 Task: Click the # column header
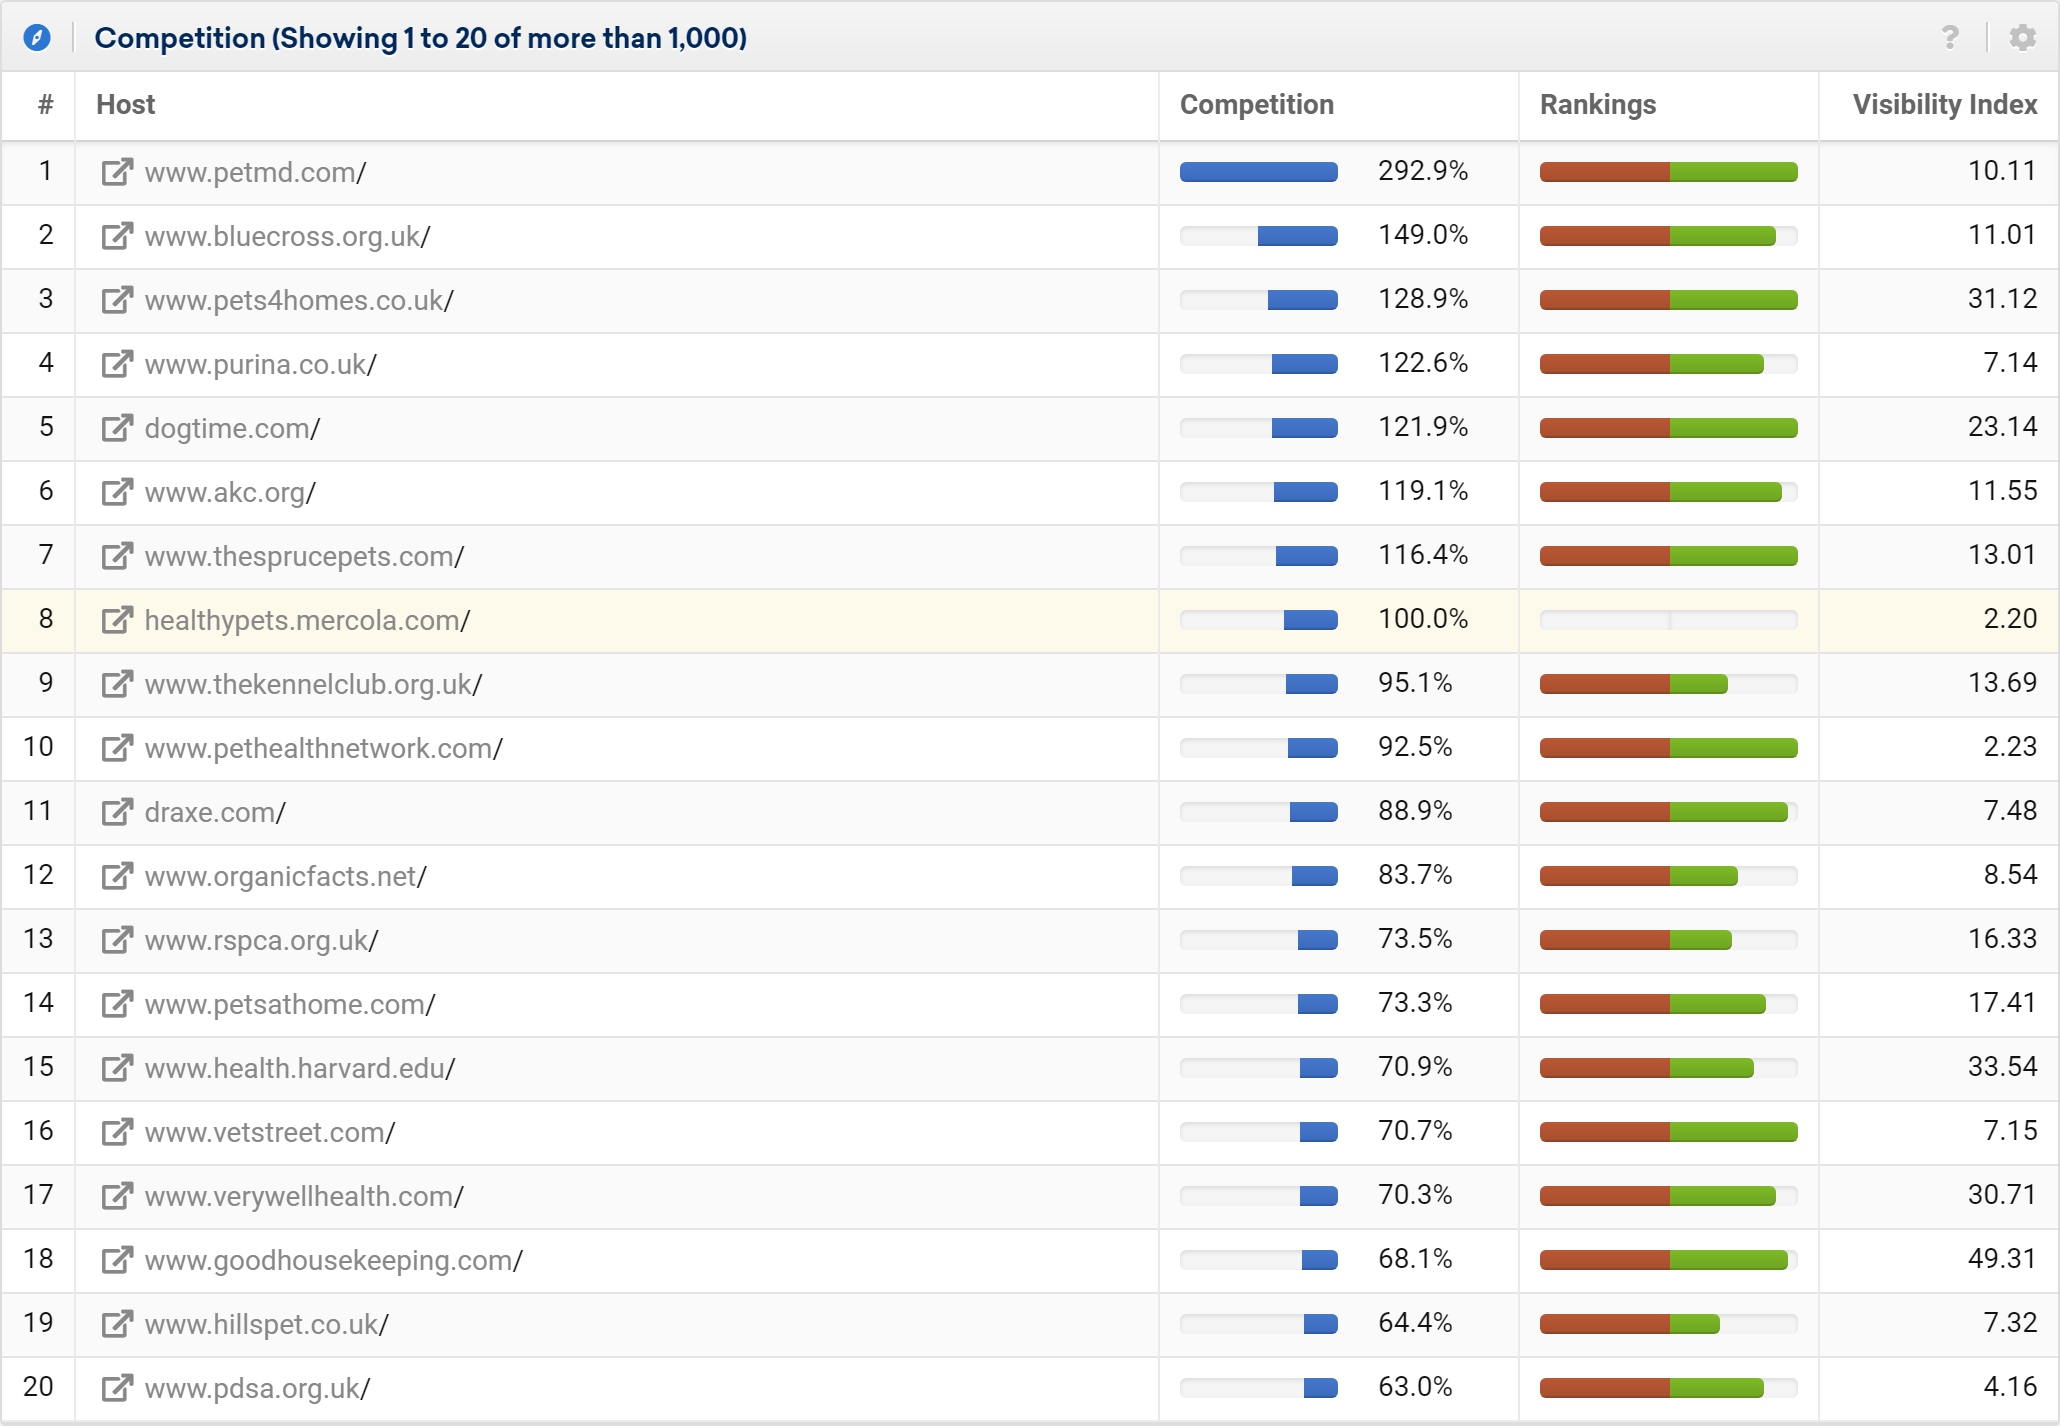[45, 105]
